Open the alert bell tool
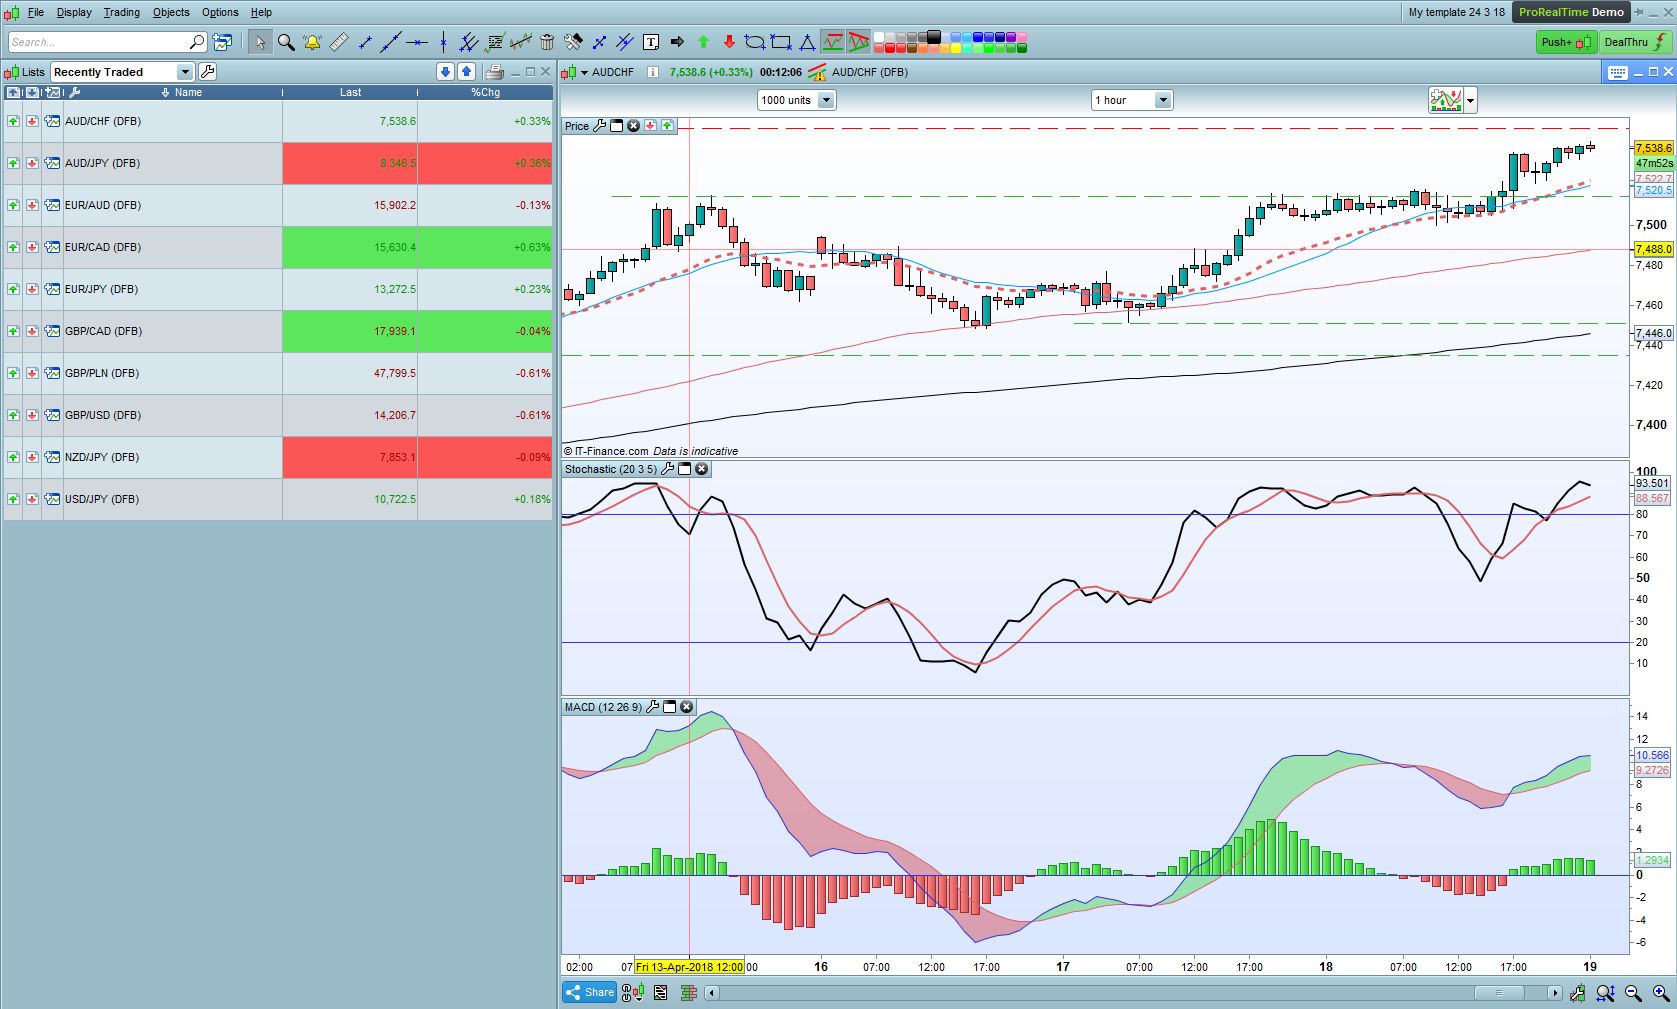 (x=312, y=42)
